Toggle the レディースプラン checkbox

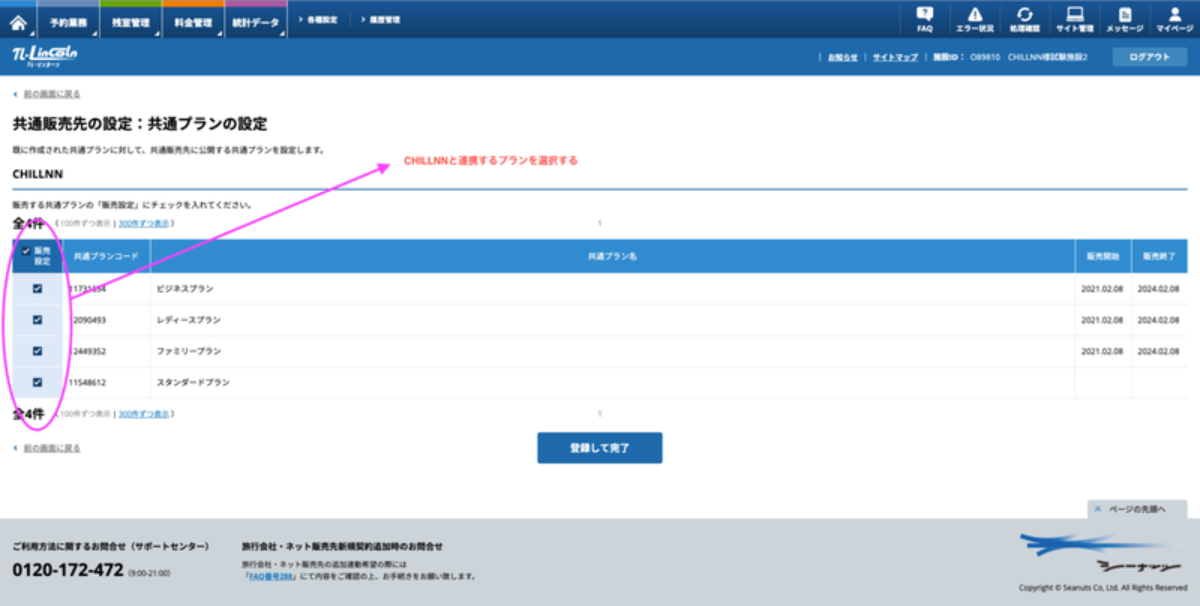tap(37, 320)
